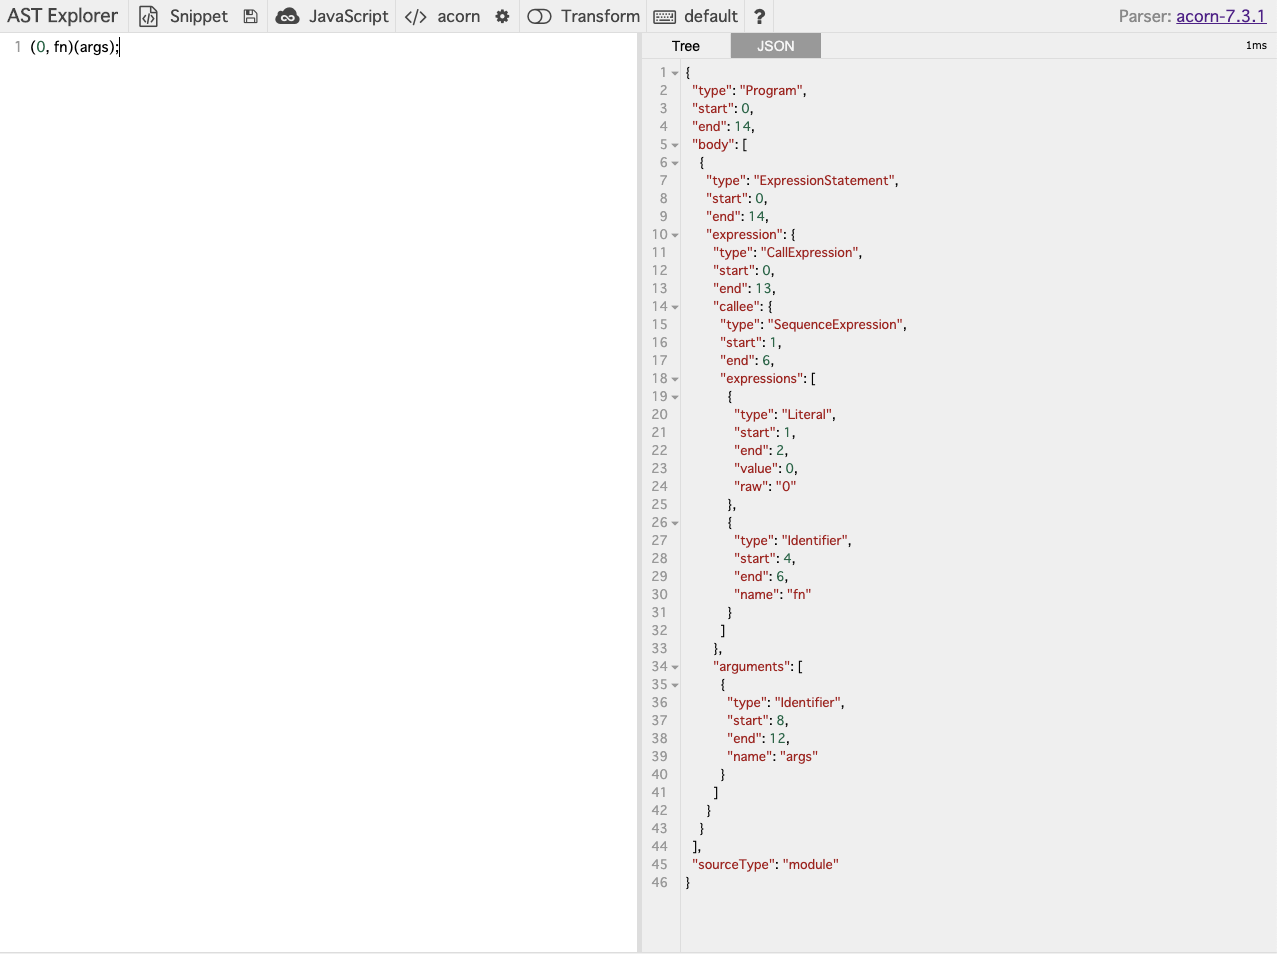This screenshot has width=1277, height=954.
Task: Open the acorn-7.3.1 parser link
Action: (1221, 16)
